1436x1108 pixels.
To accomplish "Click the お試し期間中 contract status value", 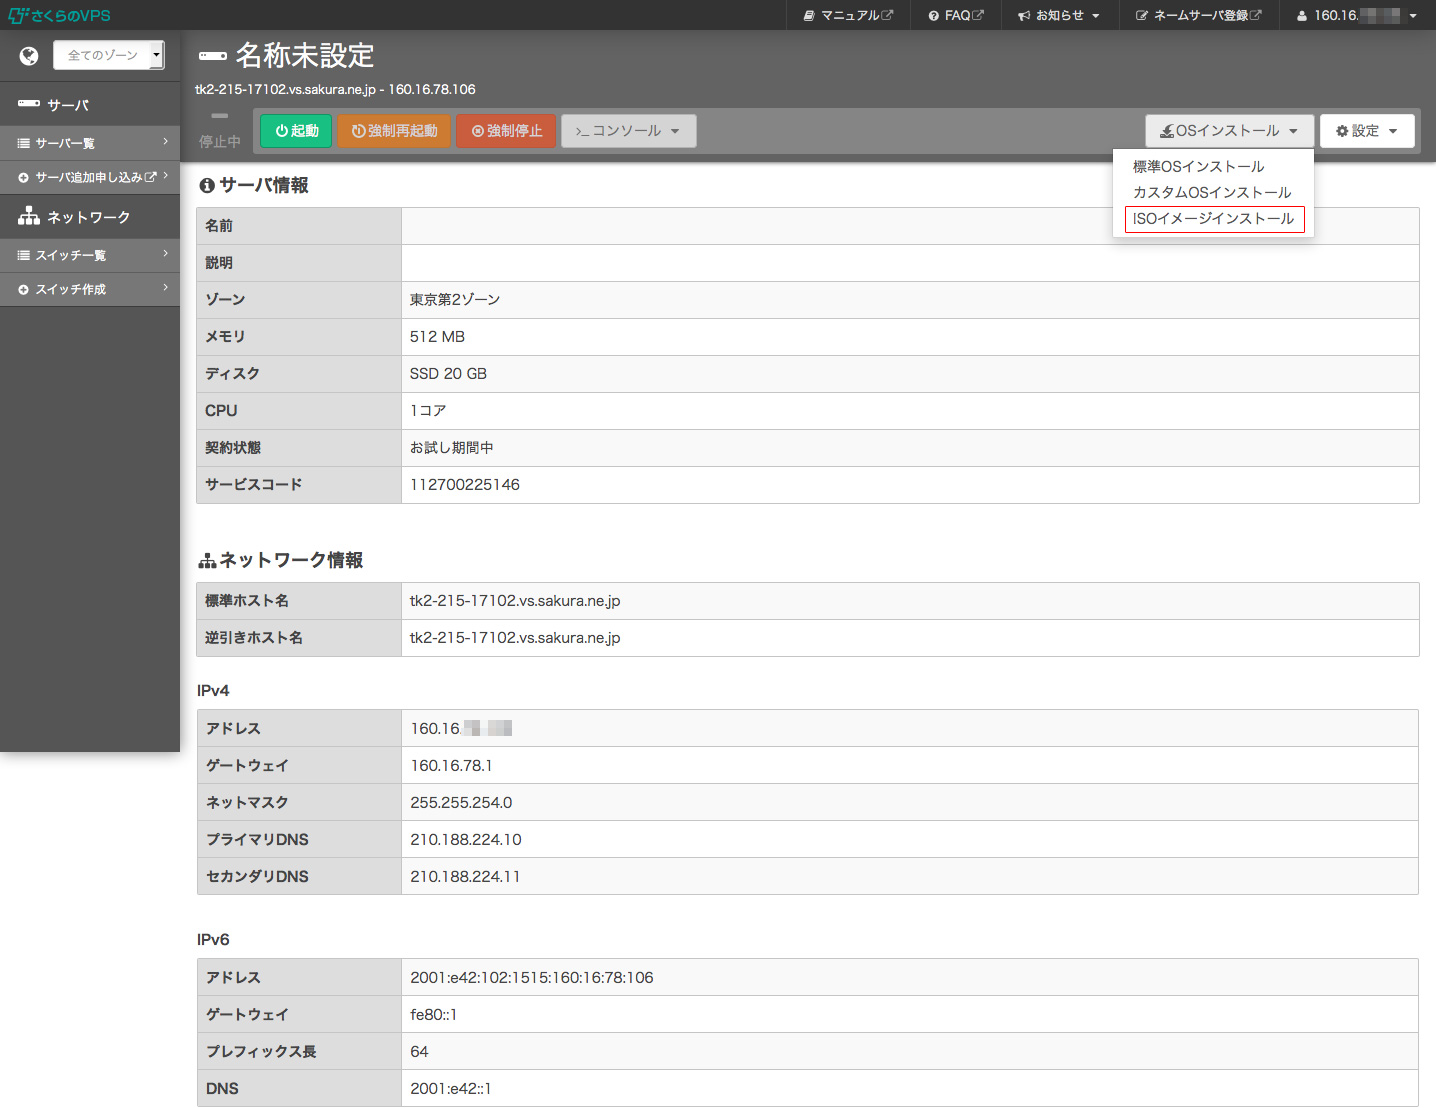I will [452, 448].
